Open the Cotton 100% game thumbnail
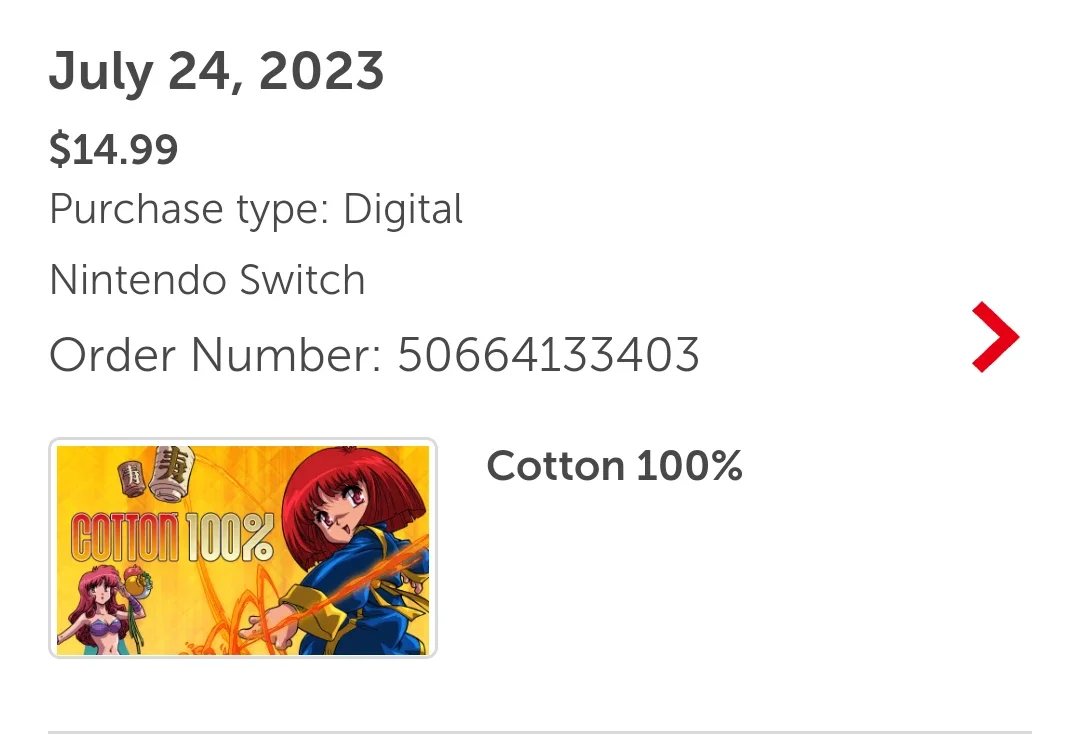The width and height of the screenshot is (1080, 748). [x=242, y=548]
